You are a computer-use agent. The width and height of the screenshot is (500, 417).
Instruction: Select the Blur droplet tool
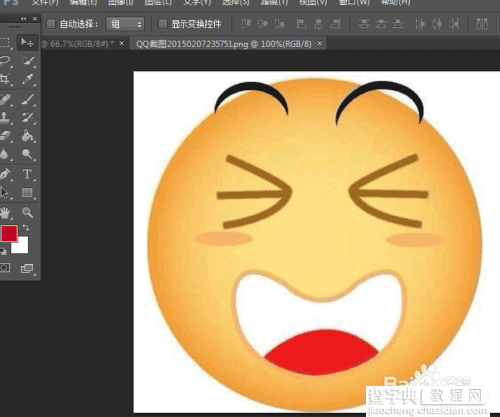coord(4,154)
